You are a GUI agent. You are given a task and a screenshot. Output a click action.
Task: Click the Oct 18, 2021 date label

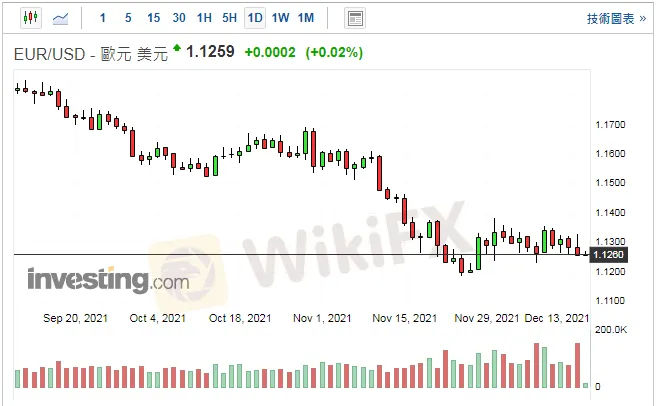click(x=239, y=318)
